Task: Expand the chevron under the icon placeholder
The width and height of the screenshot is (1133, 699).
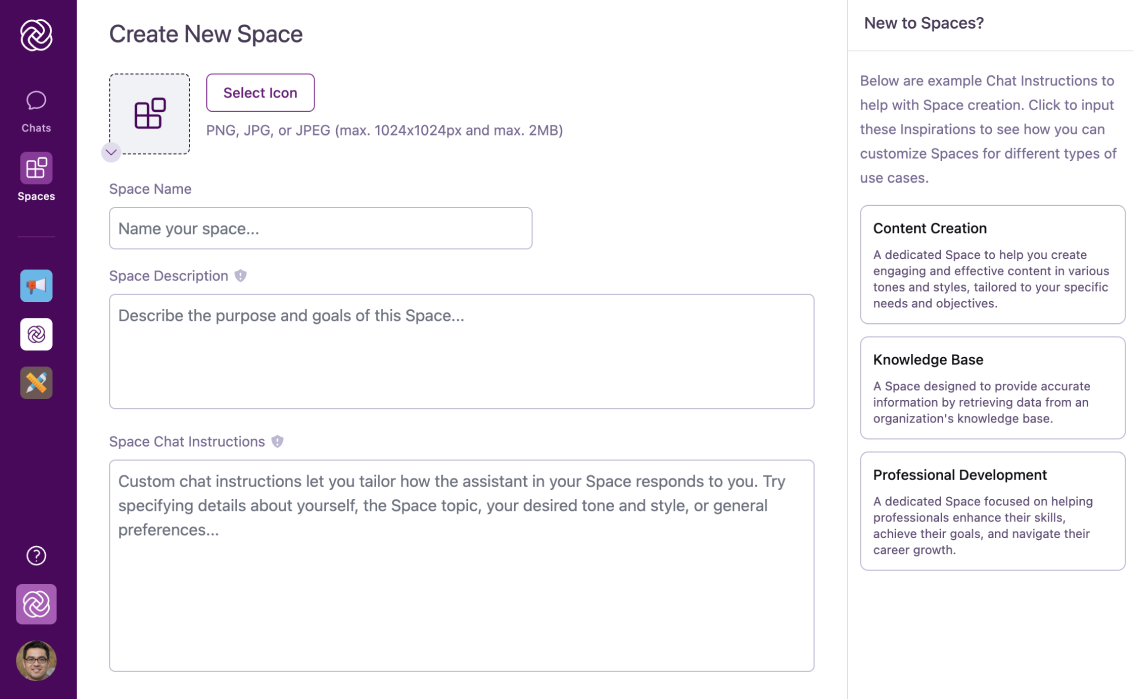Action: click(111, 153)
